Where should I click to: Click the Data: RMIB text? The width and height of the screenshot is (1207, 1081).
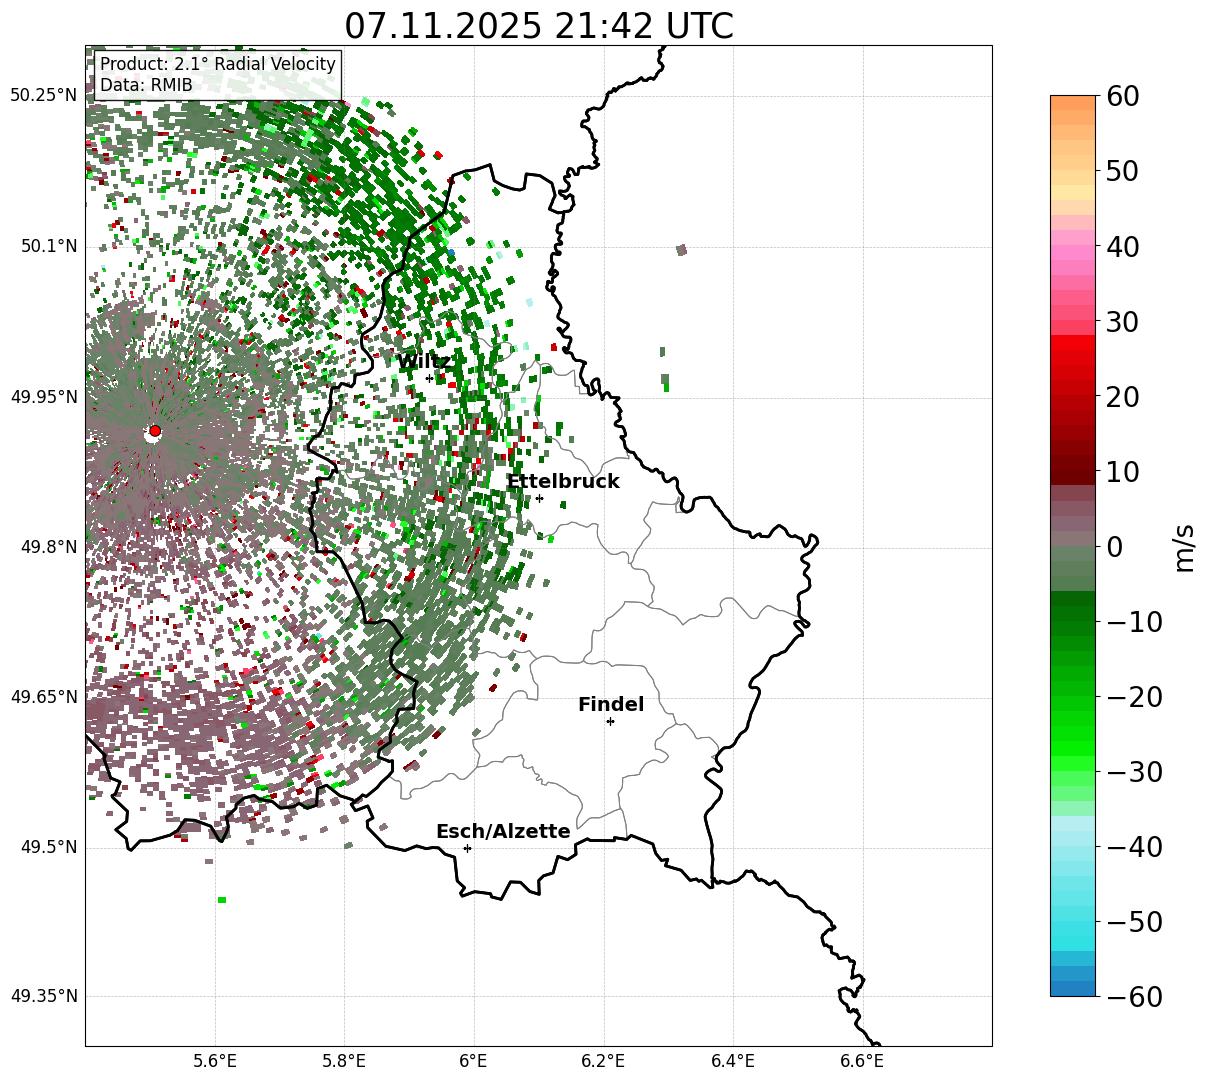point(146,85)
